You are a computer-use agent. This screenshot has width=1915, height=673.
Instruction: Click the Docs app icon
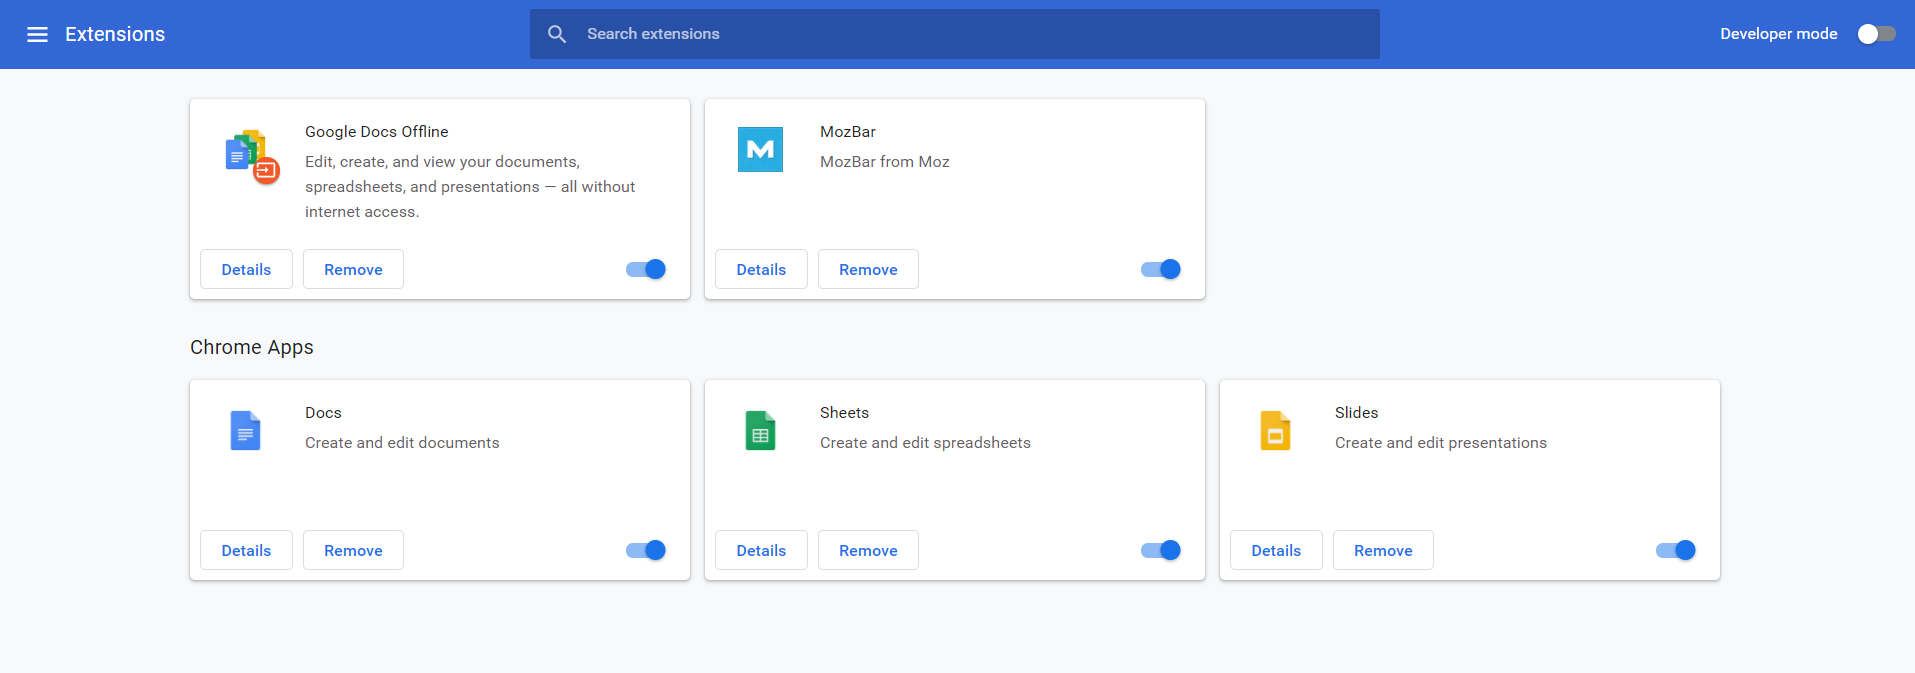(x=245, y=430)
